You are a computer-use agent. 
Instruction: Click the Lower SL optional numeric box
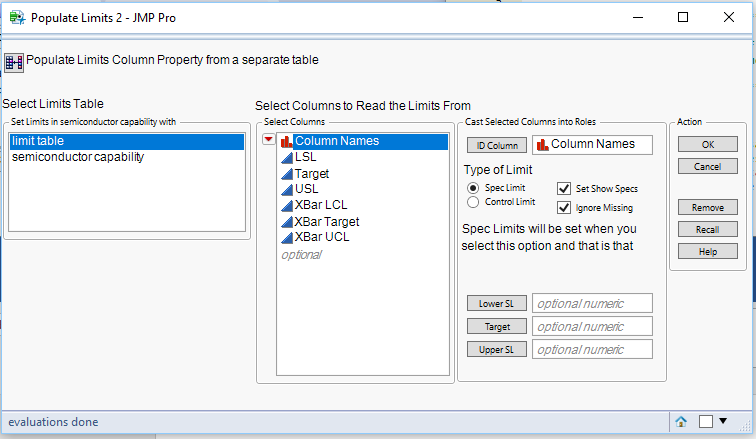click(x=592, y=304)
